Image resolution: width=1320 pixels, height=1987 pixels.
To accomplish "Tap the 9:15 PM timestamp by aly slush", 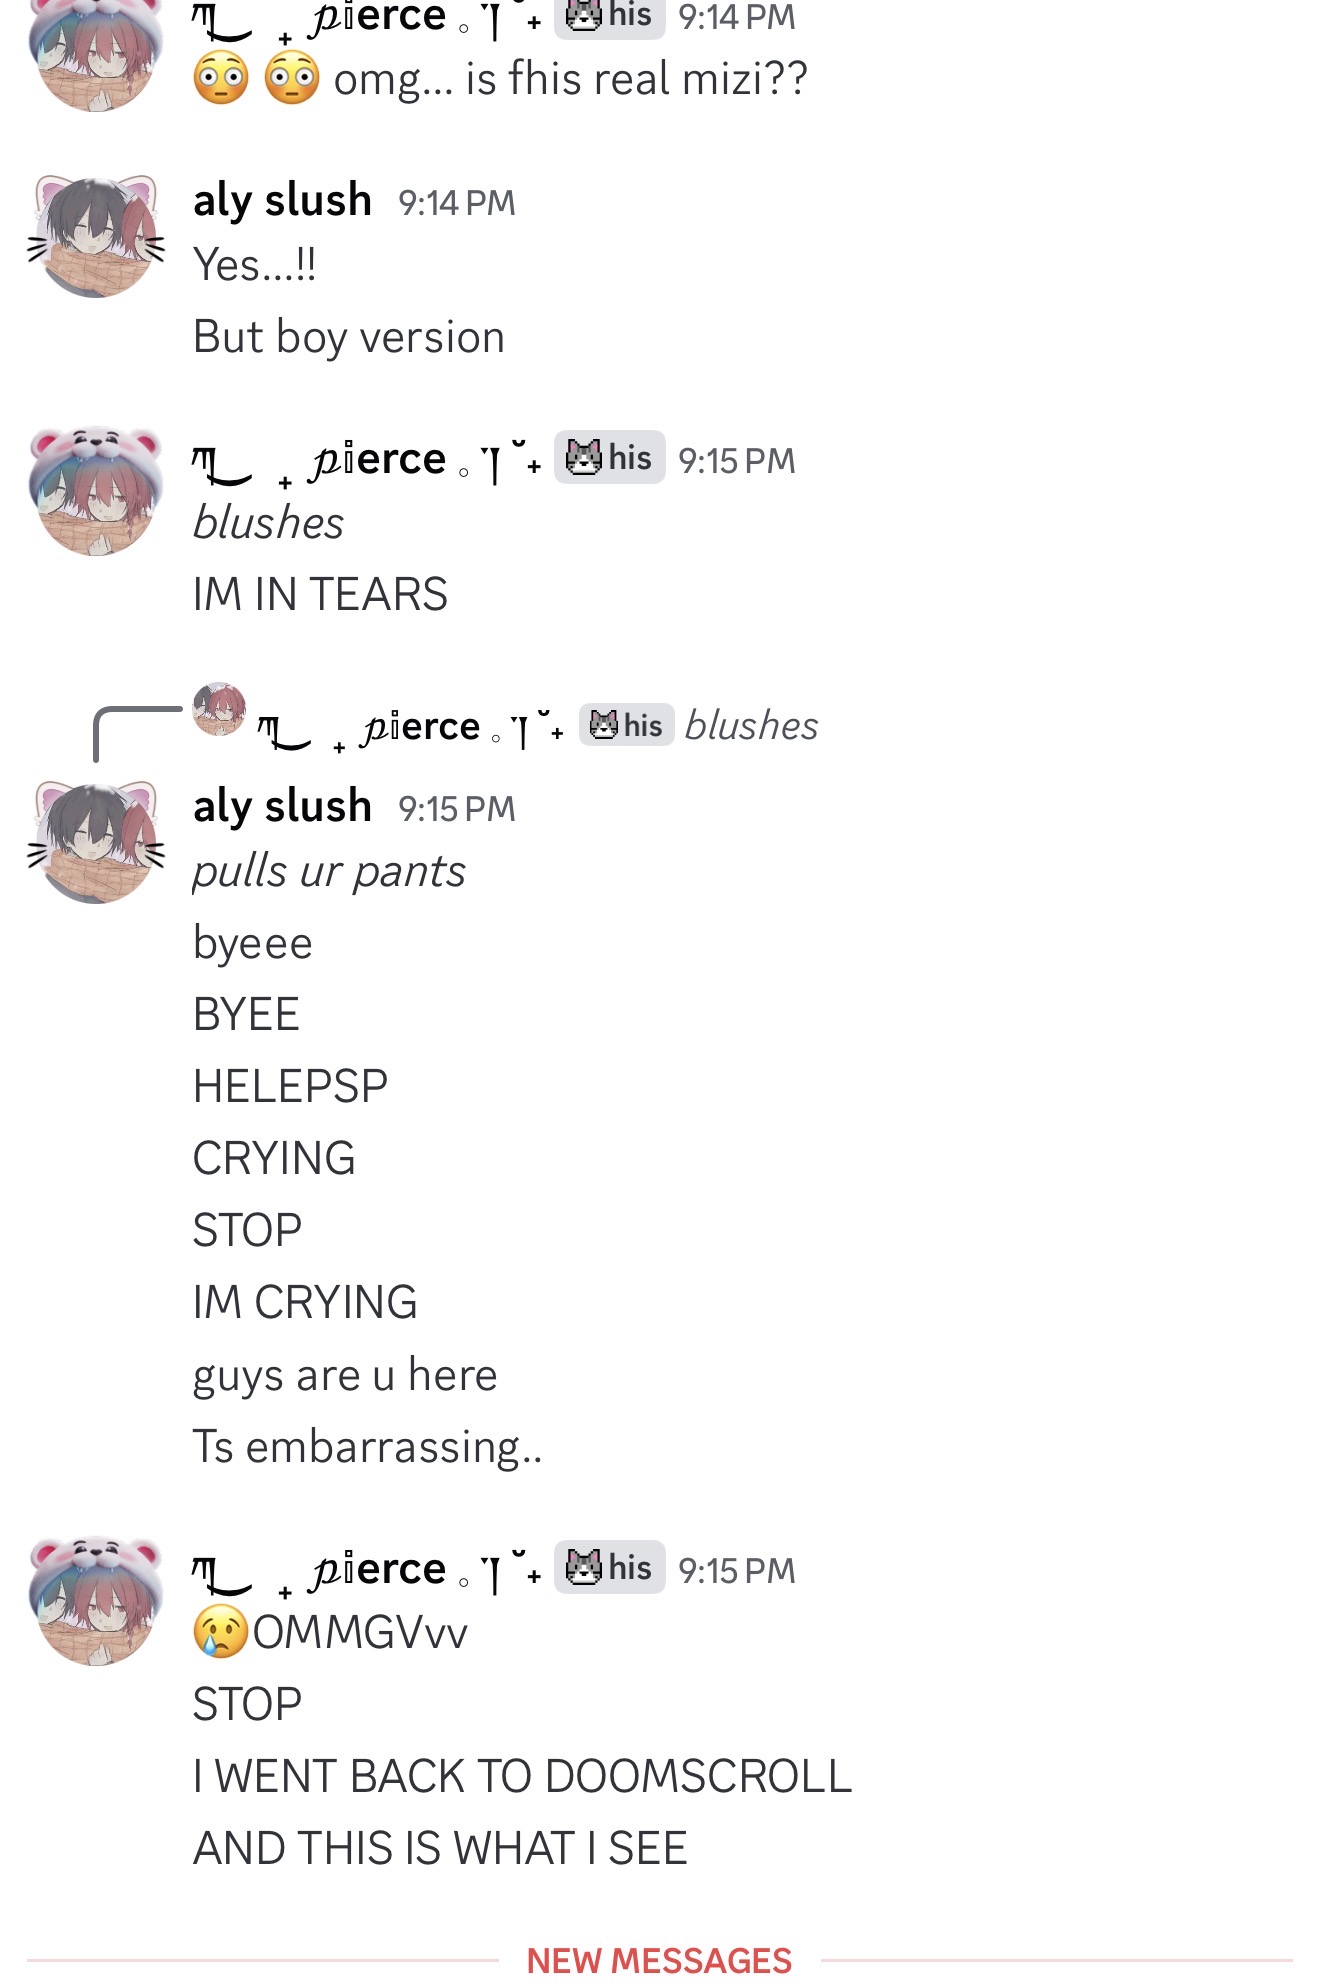I will point(457,808).
